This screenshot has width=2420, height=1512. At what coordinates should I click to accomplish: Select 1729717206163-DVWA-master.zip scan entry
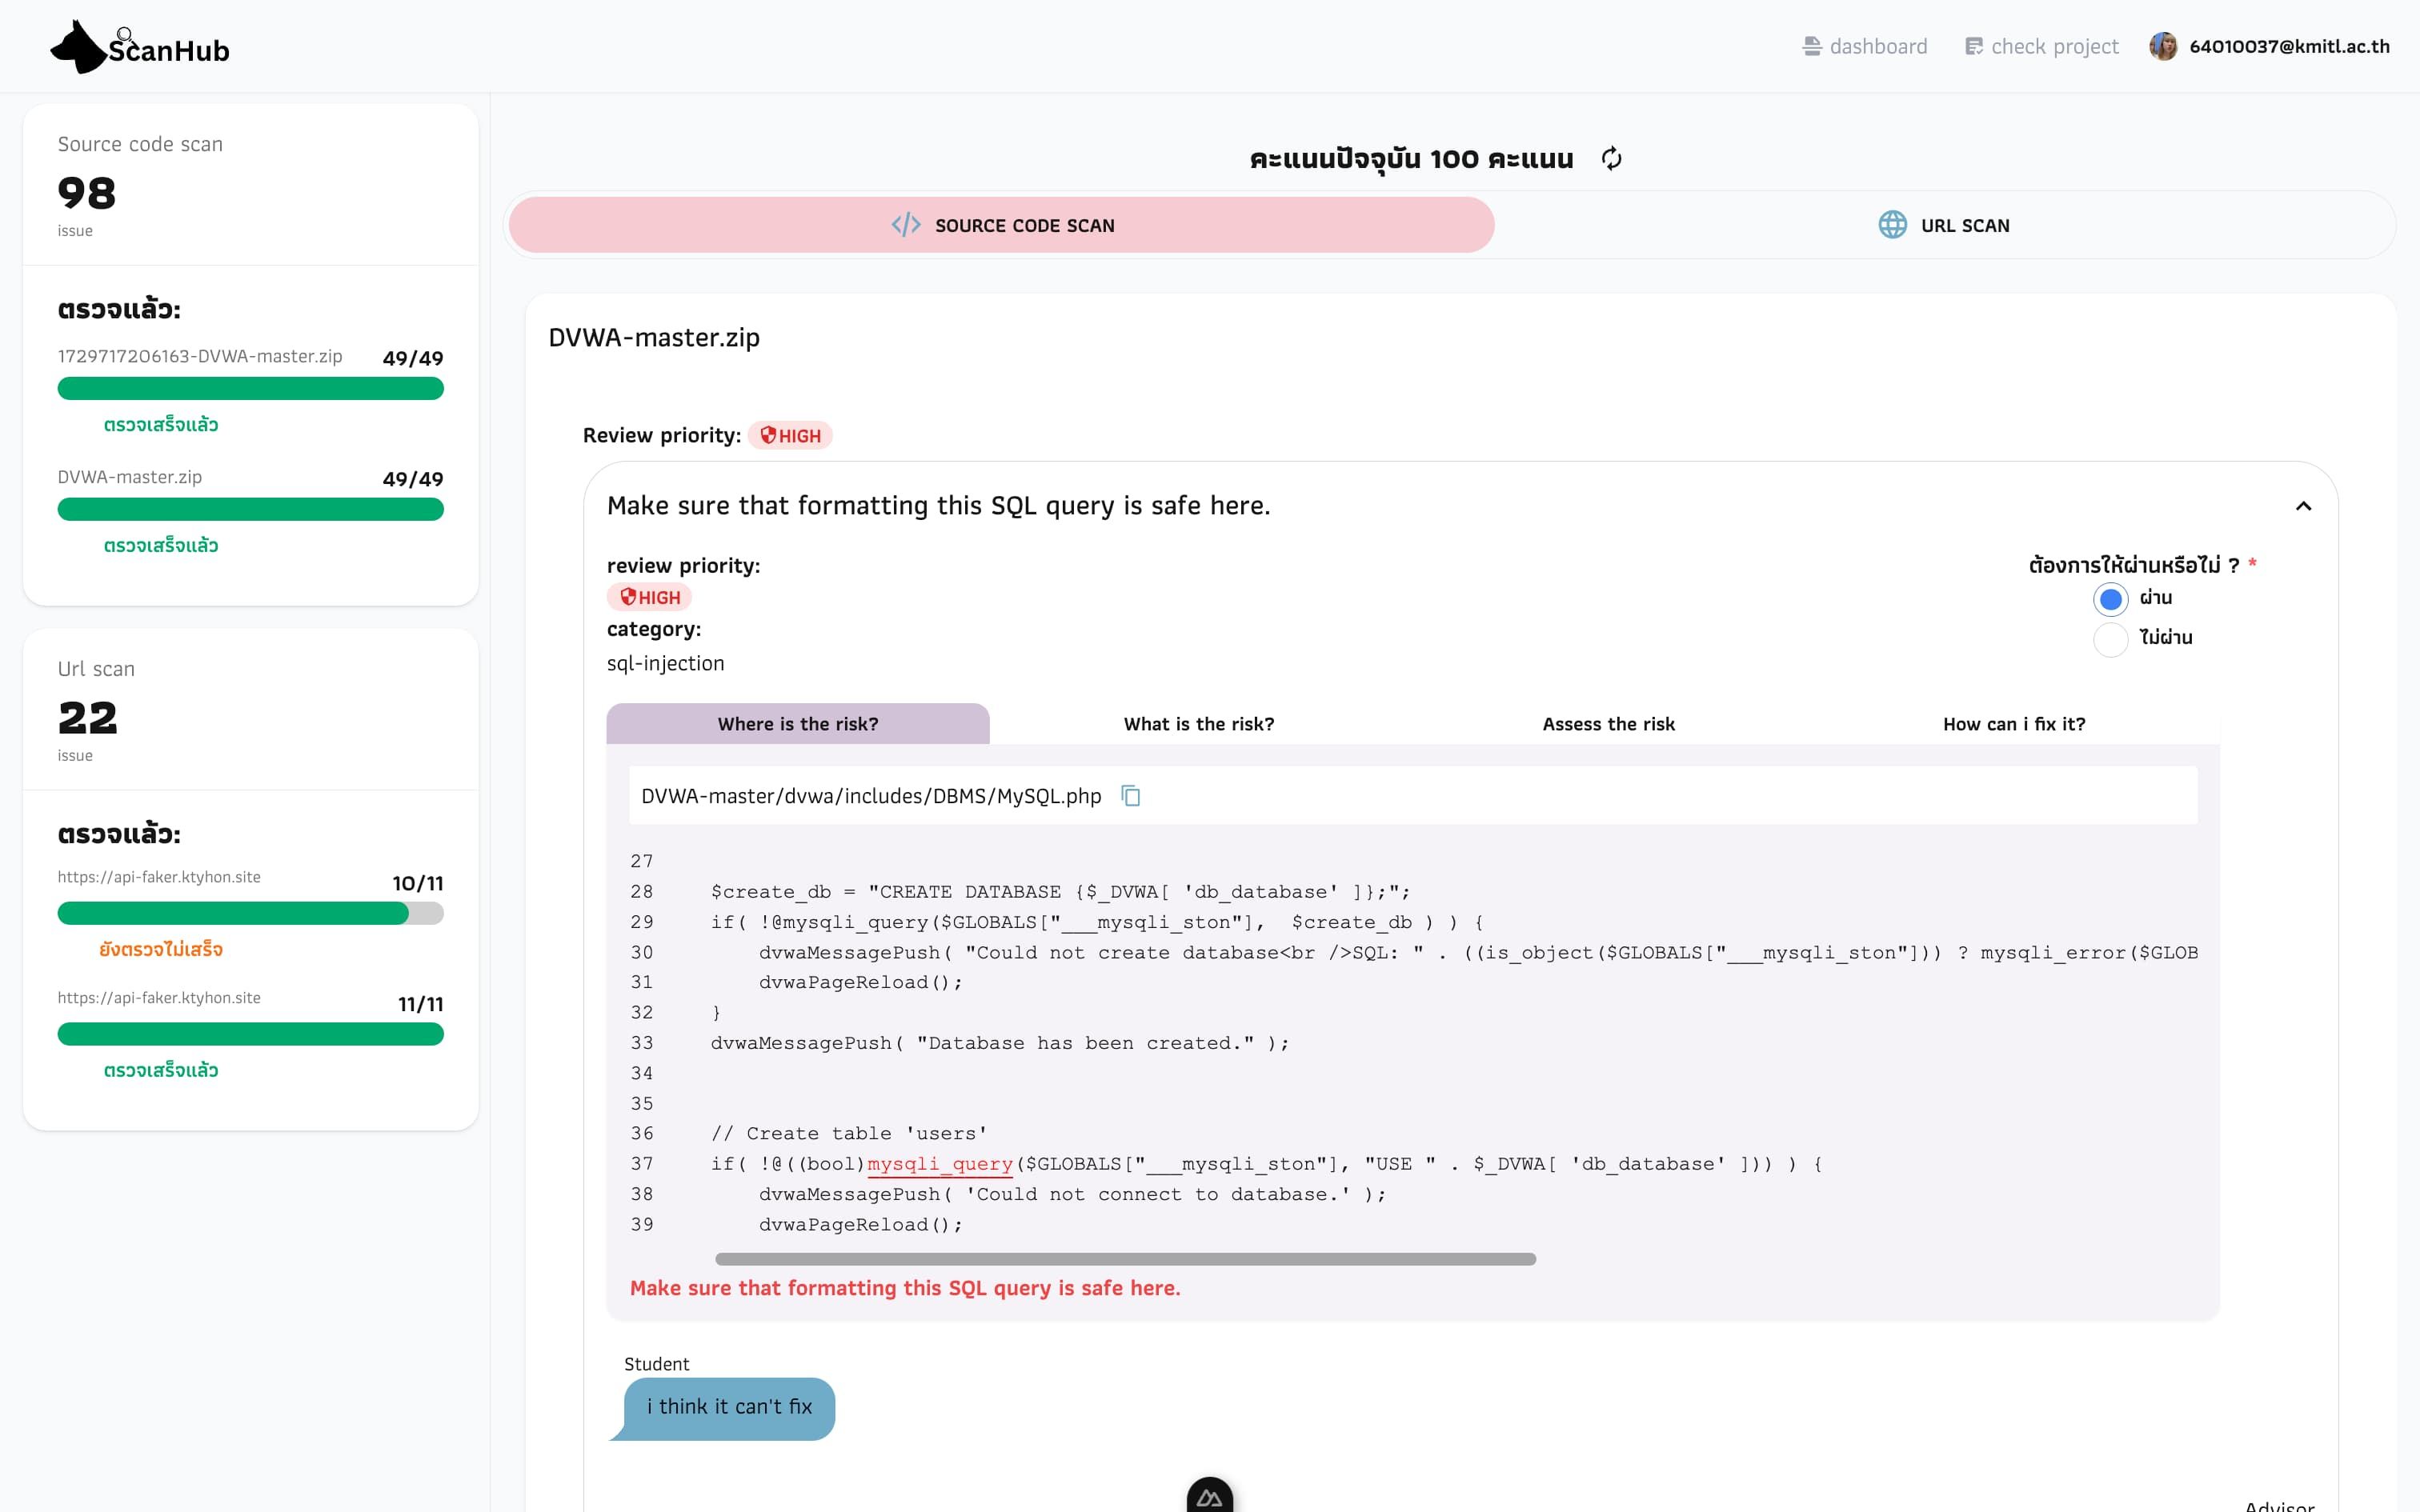tap(200, 356)
